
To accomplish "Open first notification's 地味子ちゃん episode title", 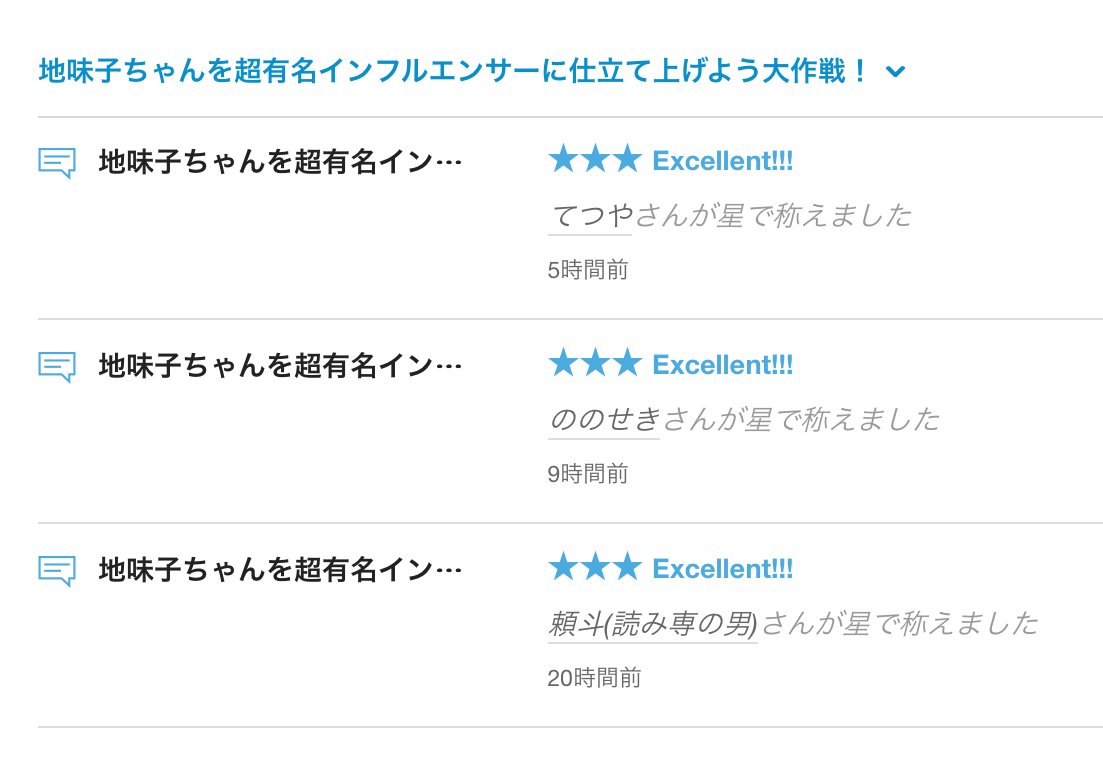I will pos(280,162).
